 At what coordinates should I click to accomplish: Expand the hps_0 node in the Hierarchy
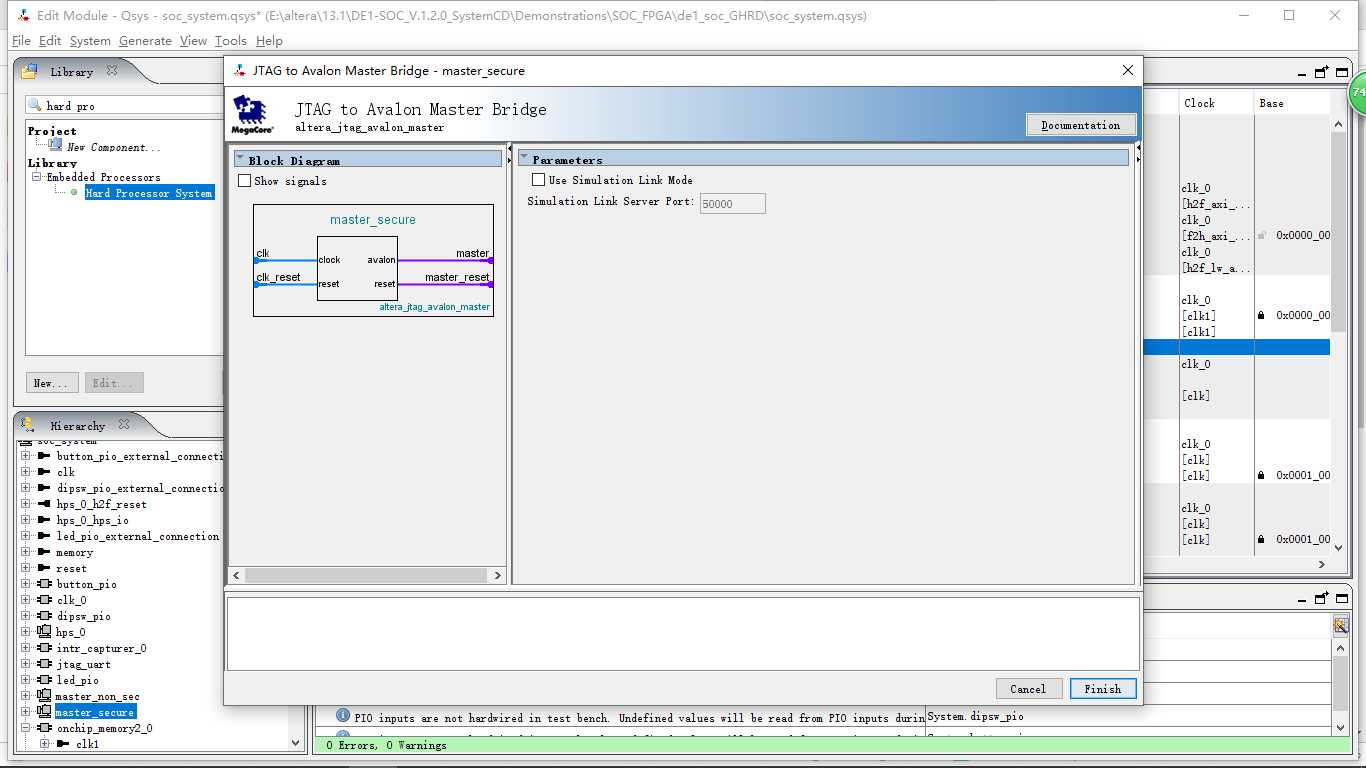point(26,632)
